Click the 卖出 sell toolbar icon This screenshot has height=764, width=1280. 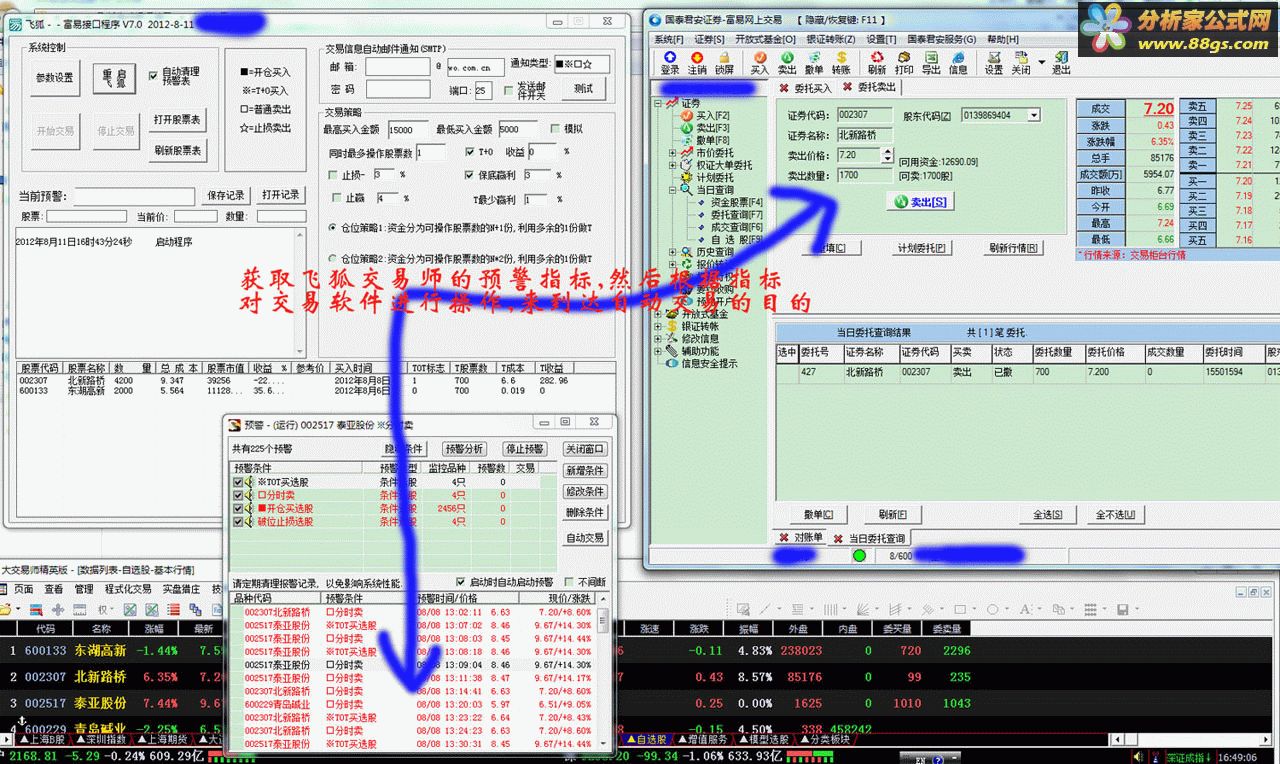pos(787,63)
